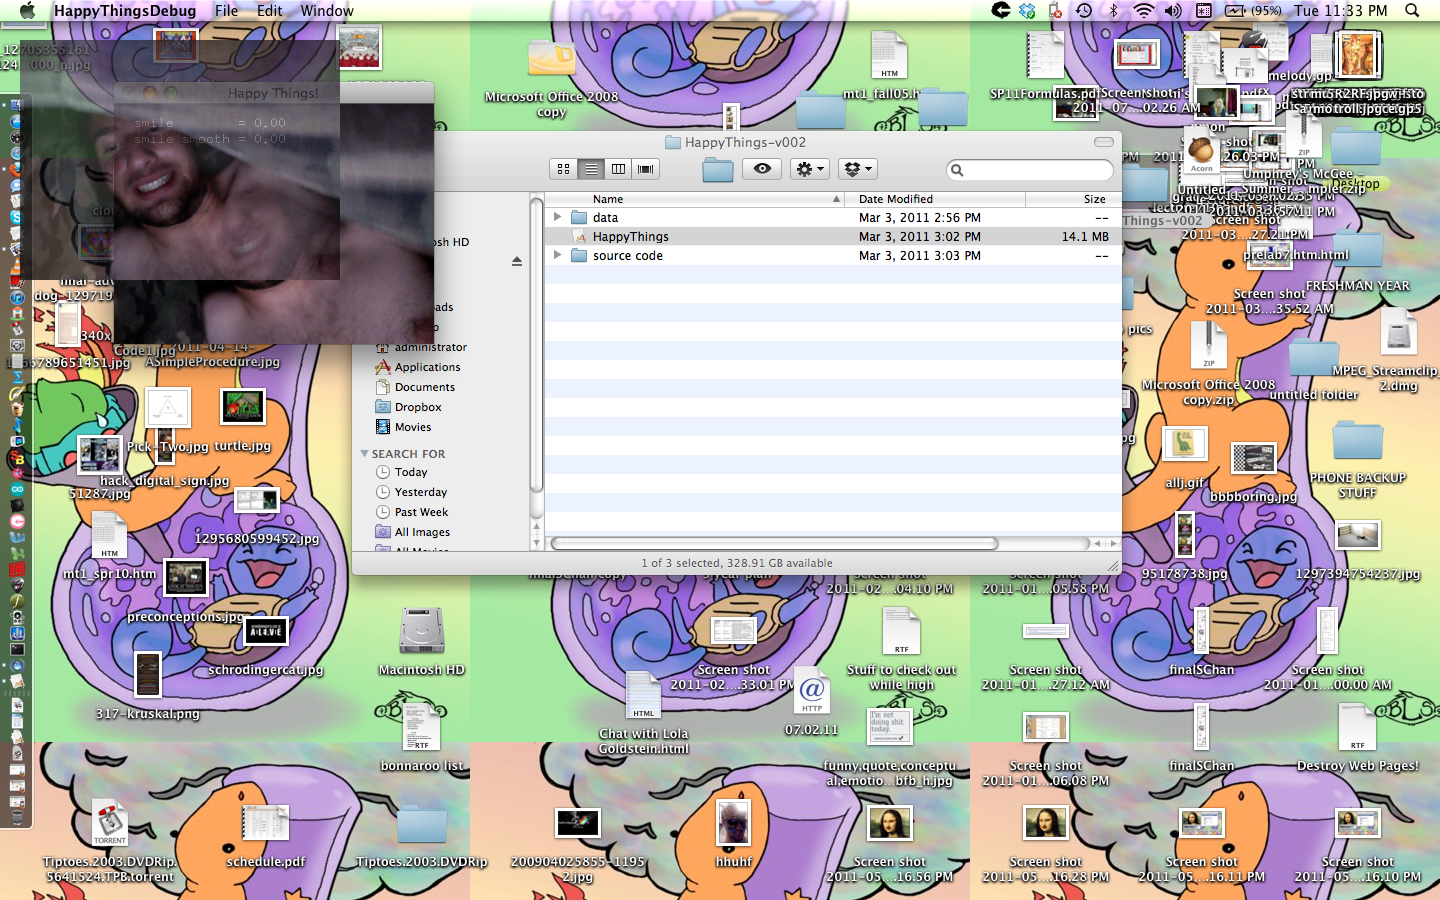Open the Edit menu
1440x900 pixels.
pos(270,10)
